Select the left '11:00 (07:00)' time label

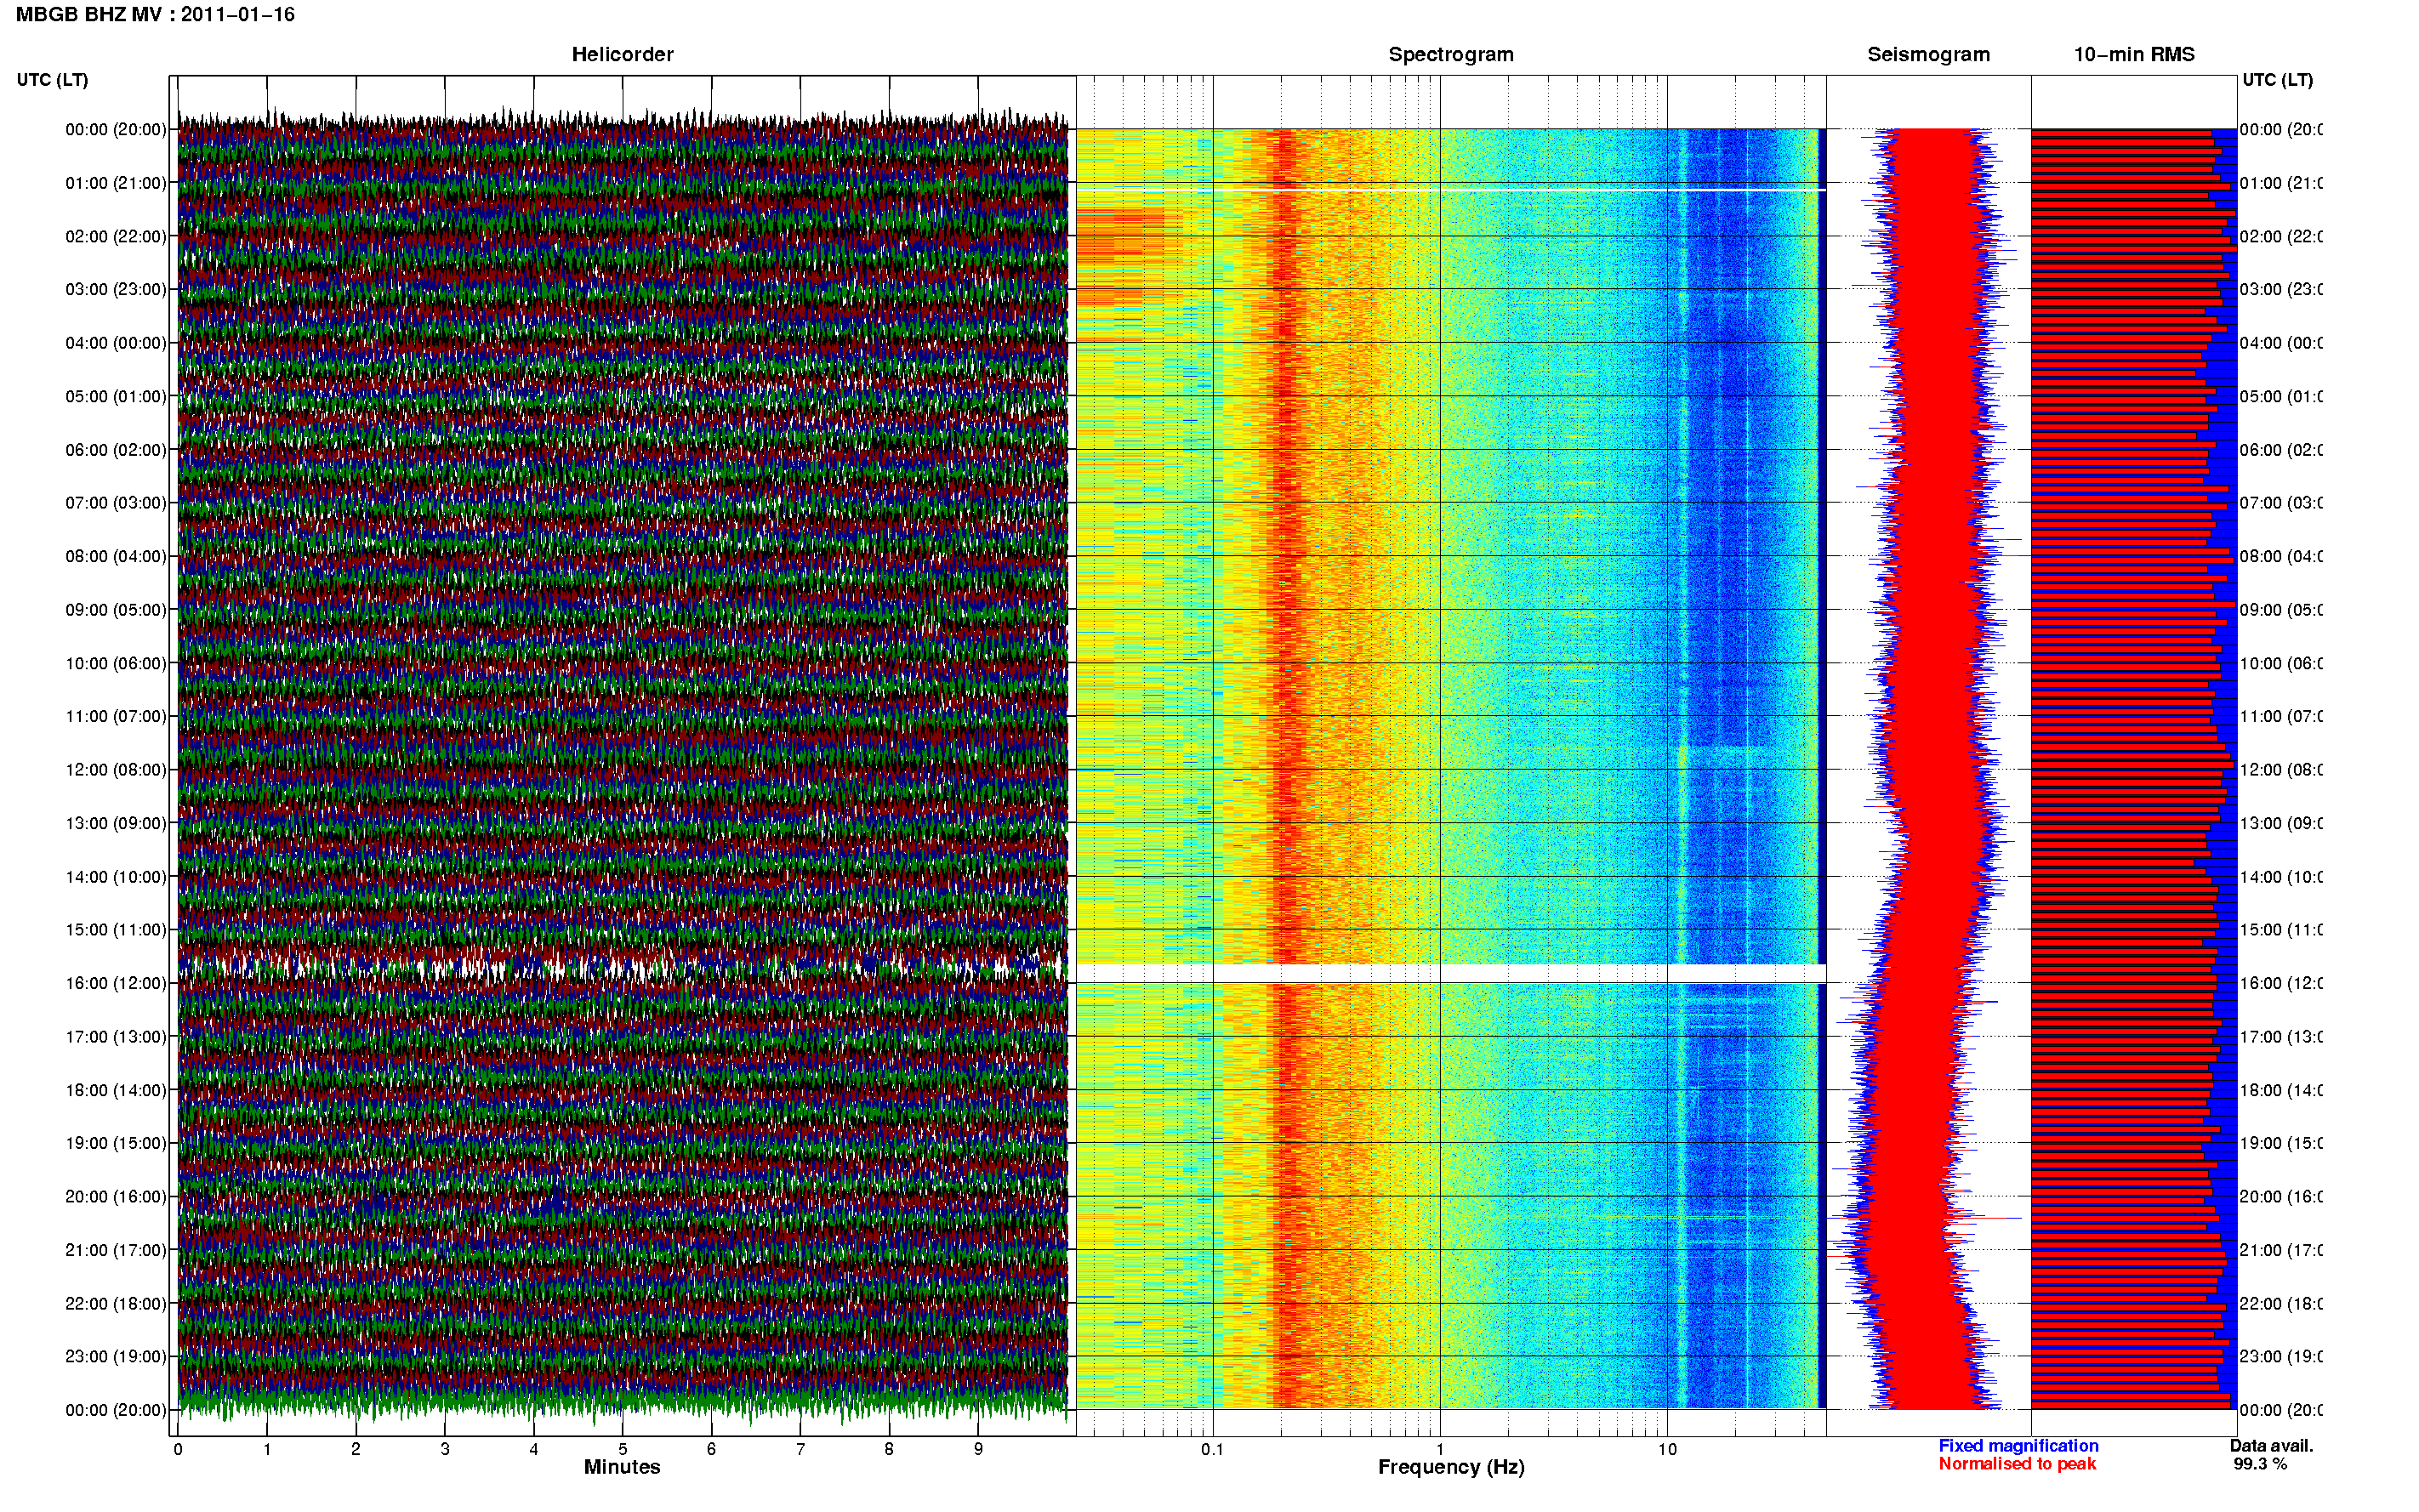pyautogui.click(x=116, y=716)
